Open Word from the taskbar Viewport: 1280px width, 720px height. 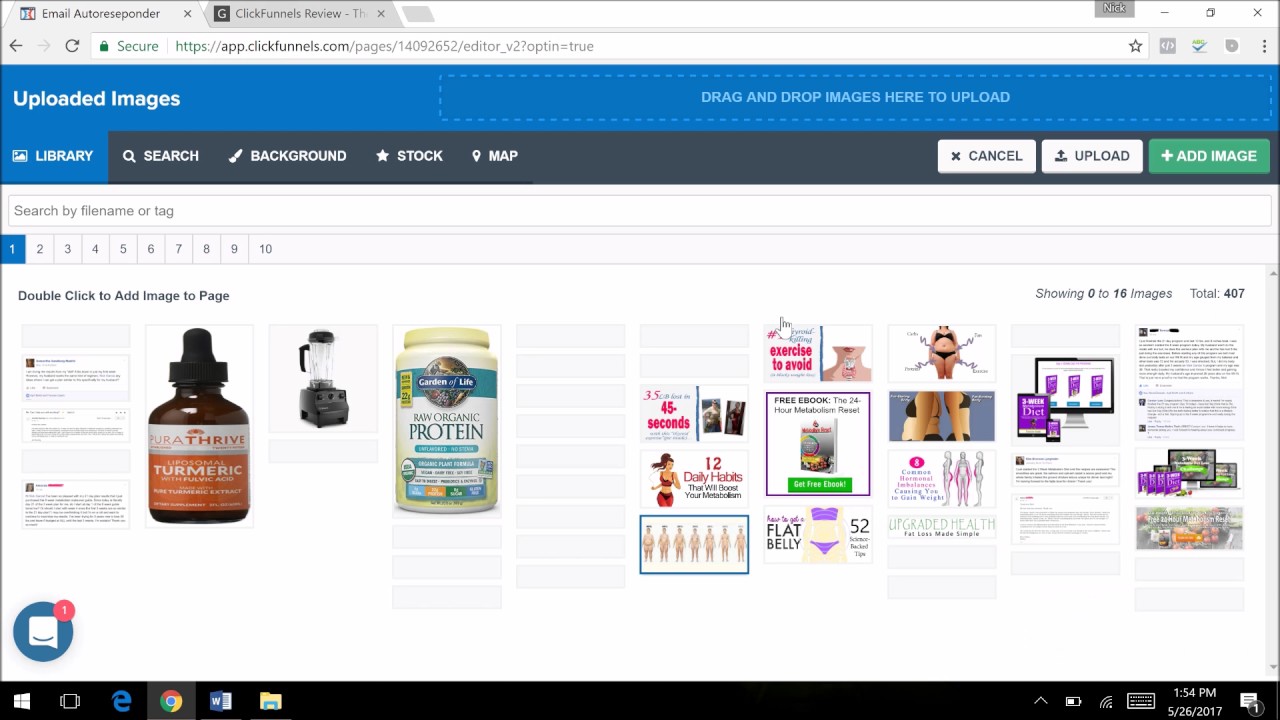pyautogui.click(x=220, y=701)
